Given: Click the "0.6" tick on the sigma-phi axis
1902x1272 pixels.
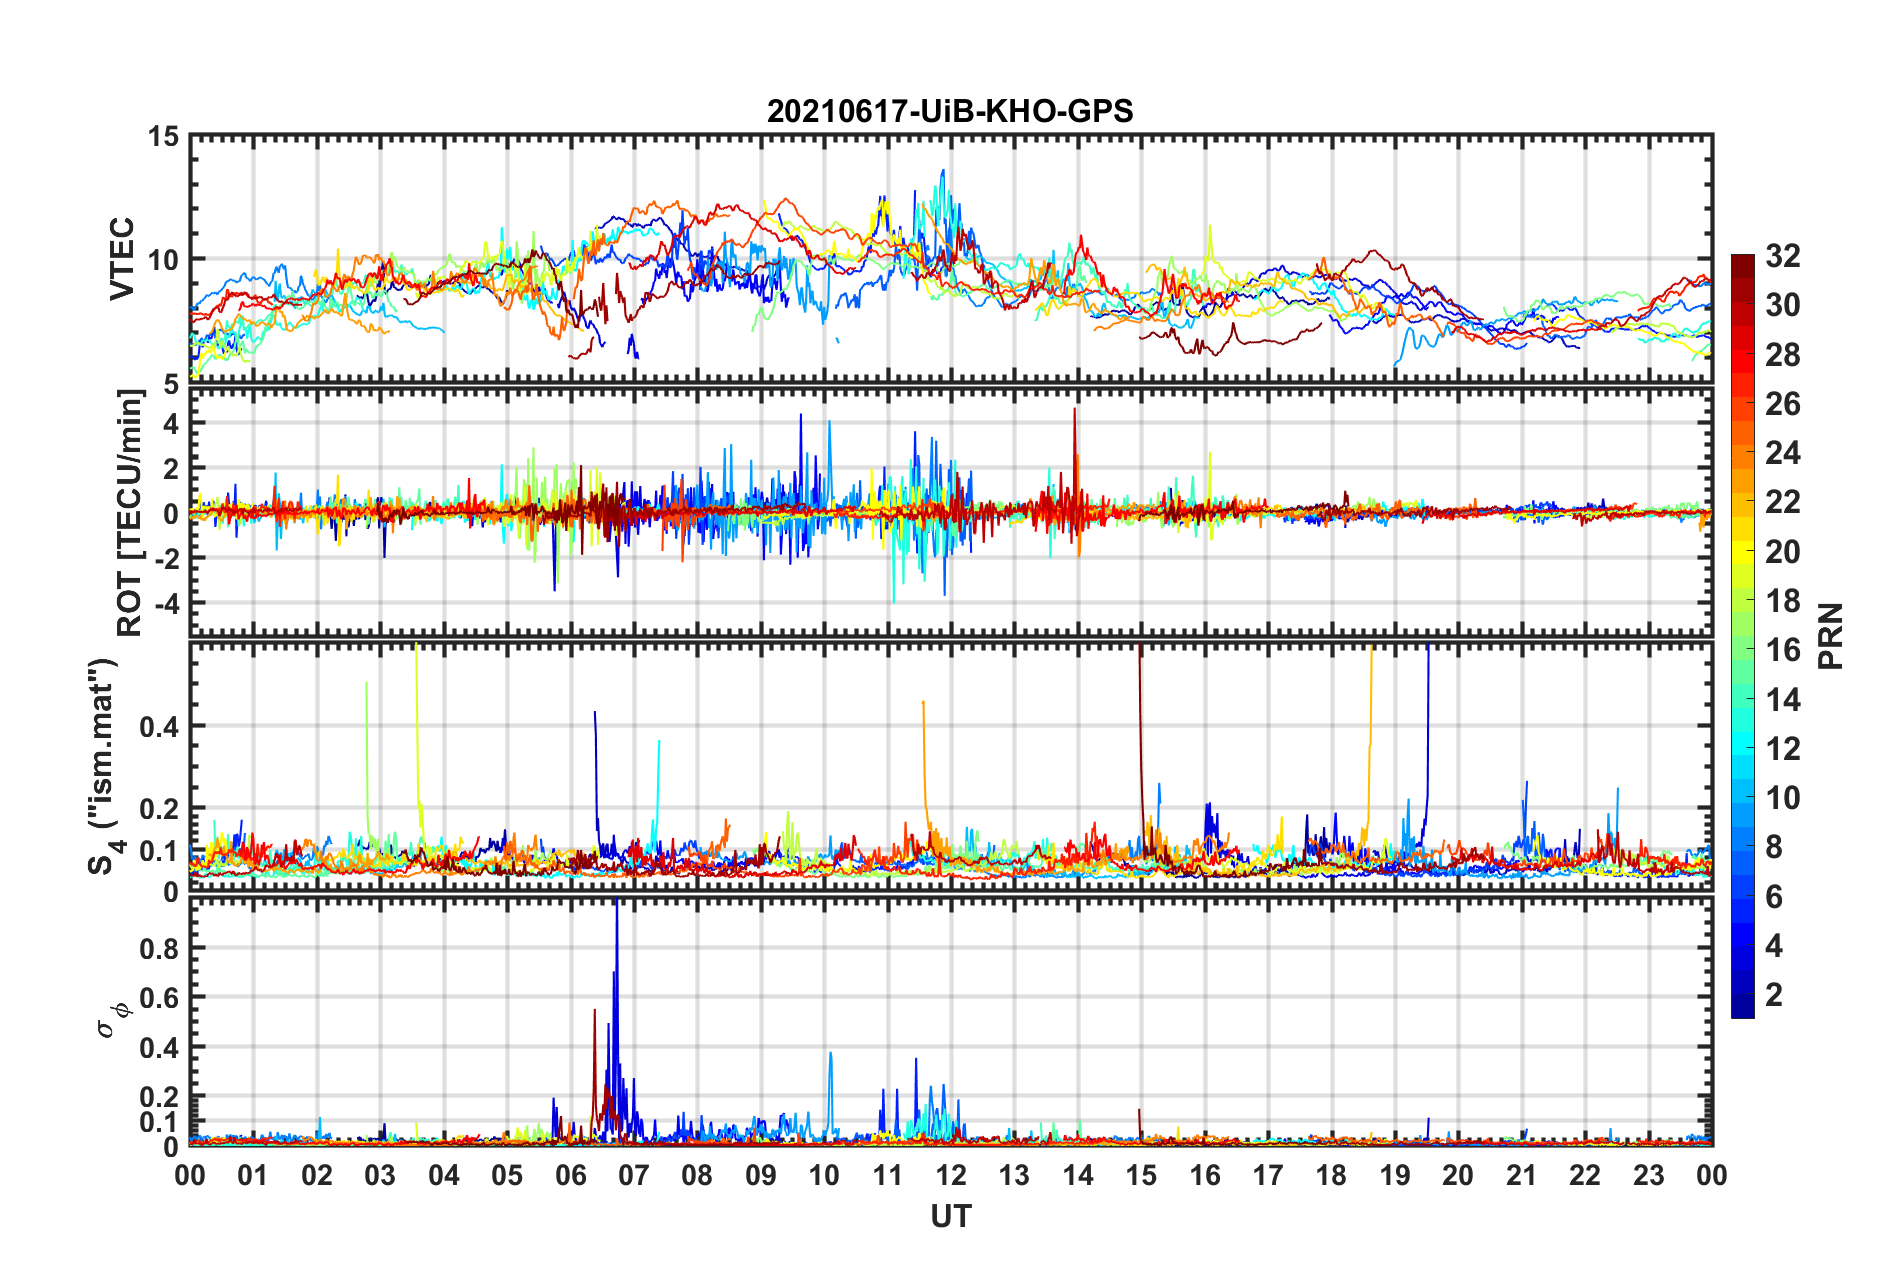Looking at the screenshot, I should pos(158,998).
